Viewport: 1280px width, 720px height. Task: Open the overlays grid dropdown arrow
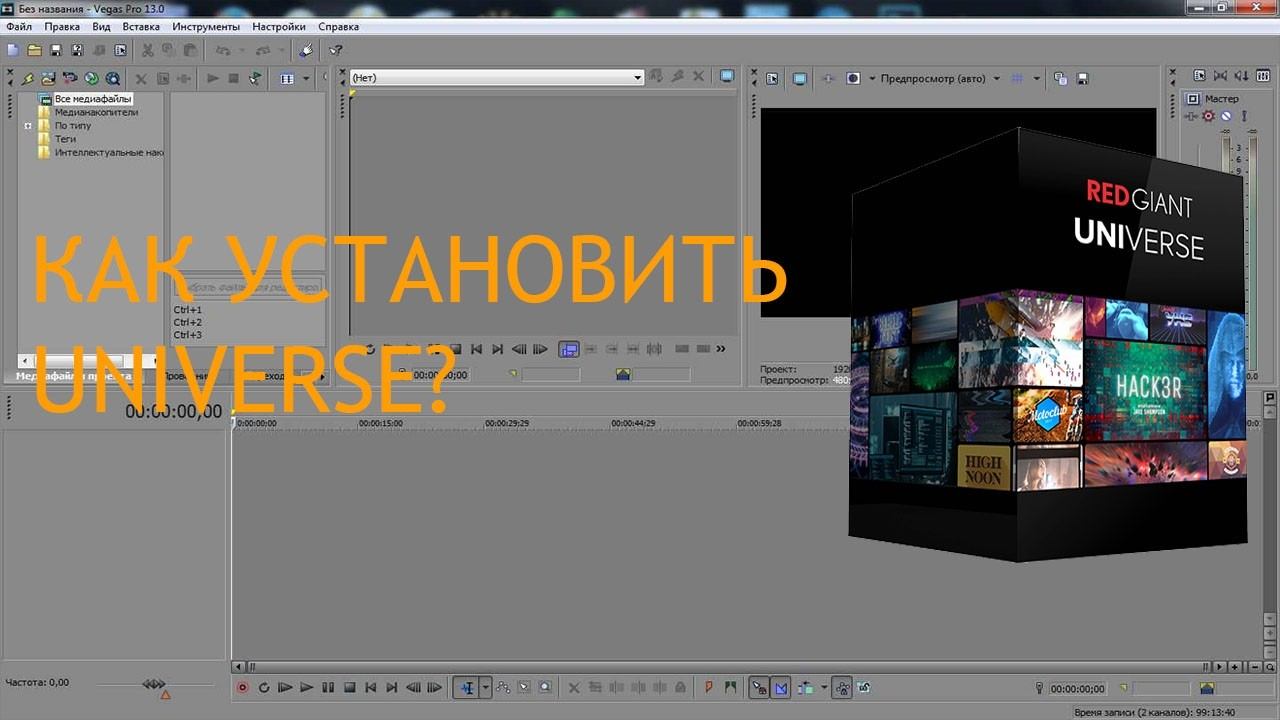click(1037, 78)
